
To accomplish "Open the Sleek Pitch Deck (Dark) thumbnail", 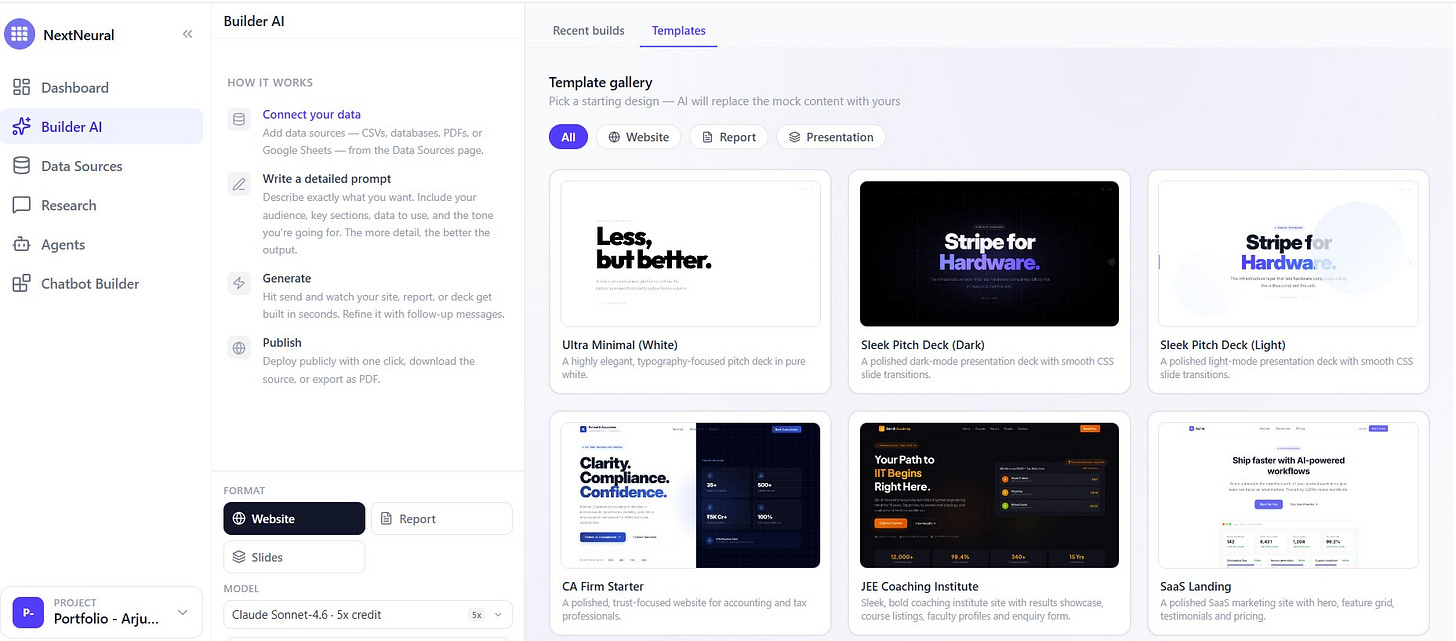I will pyautogui.click(x=989, y=253).
